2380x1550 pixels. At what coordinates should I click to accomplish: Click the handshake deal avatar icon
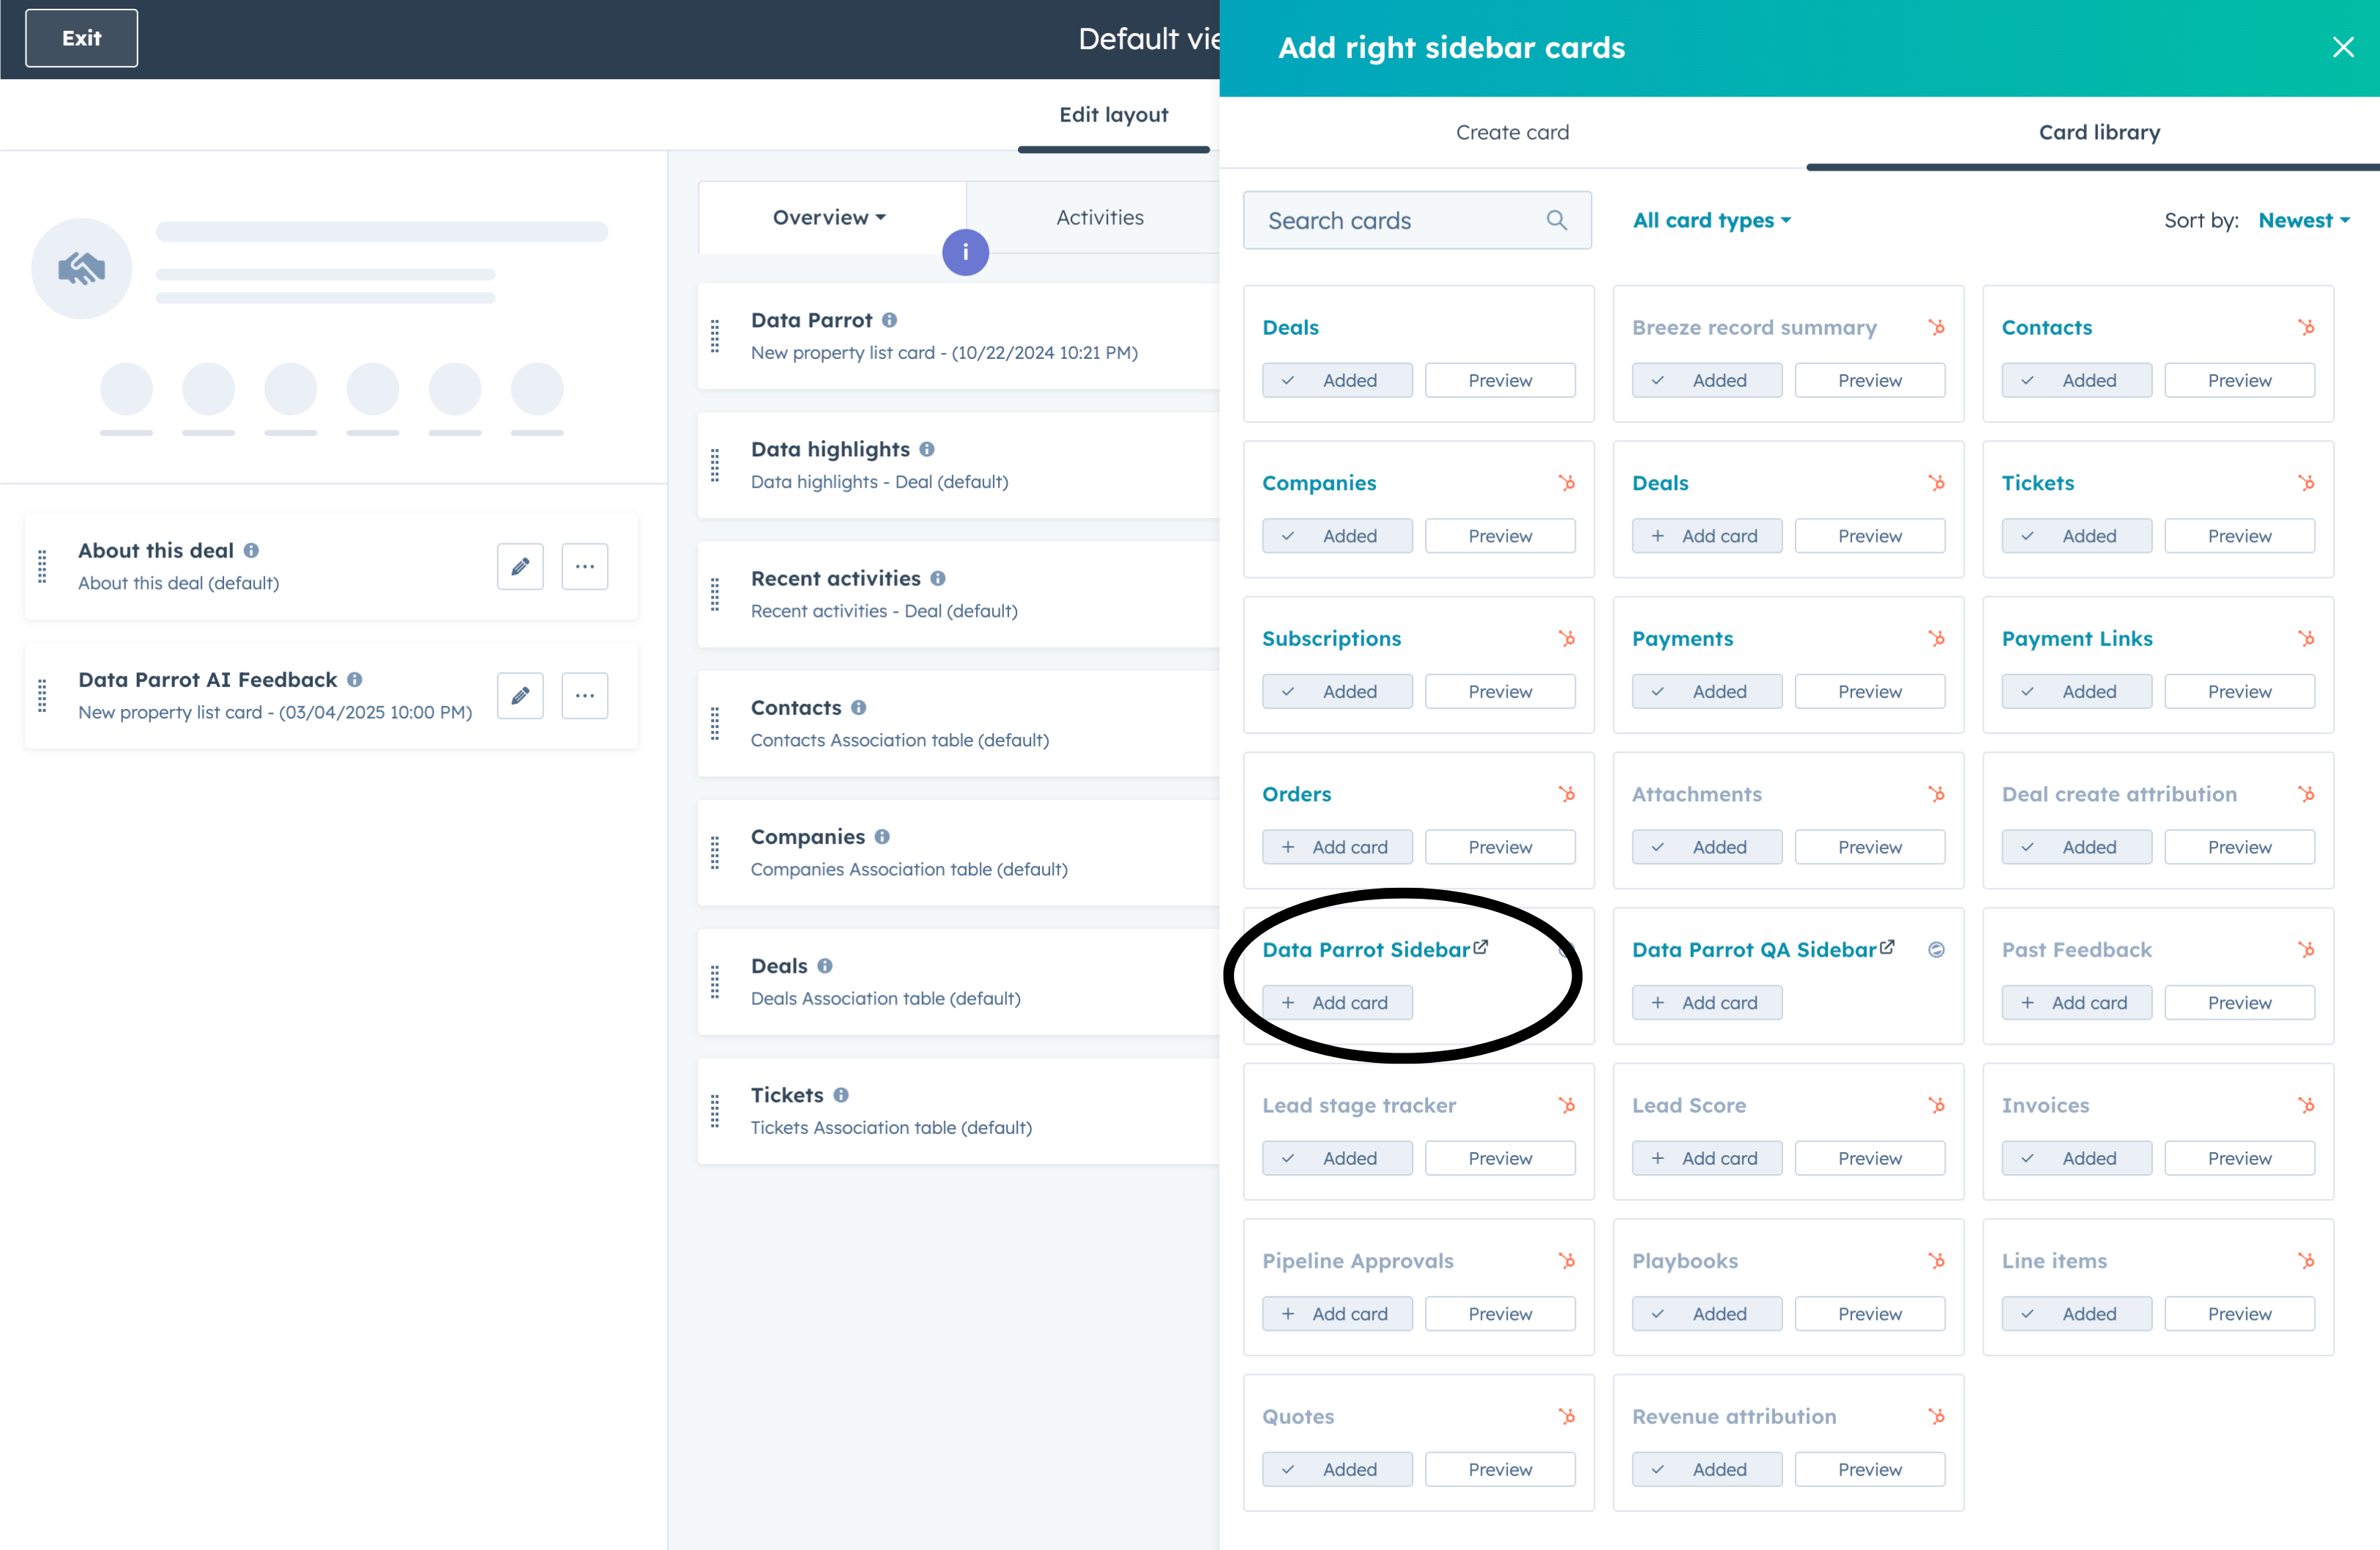[x=82, y=268]
